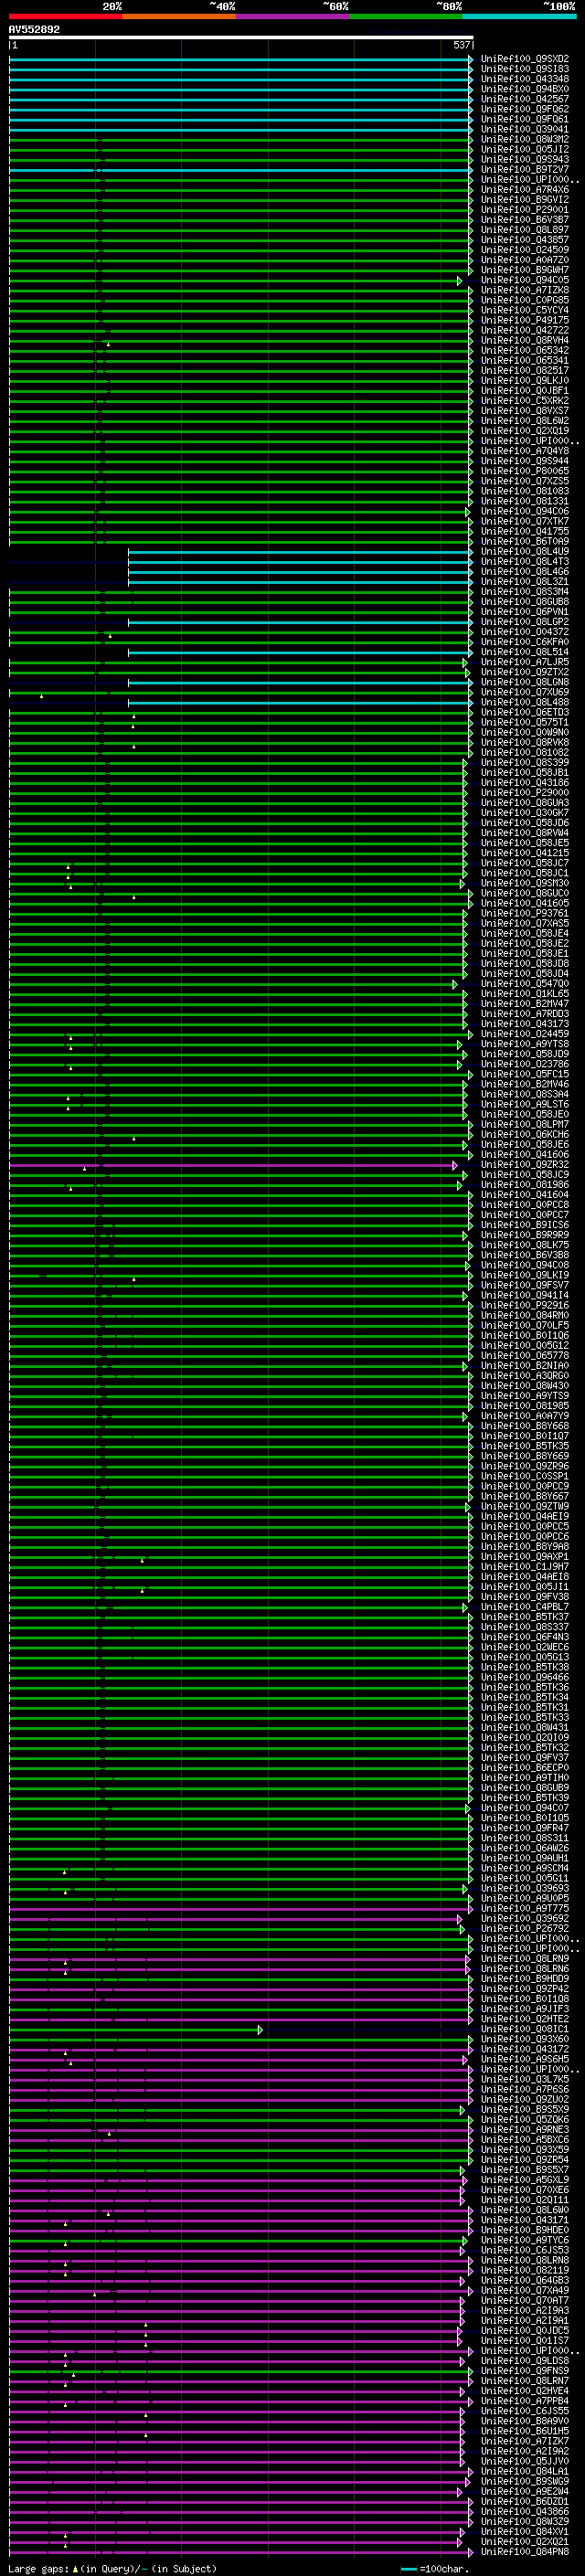This screenshot has height=2576, width=585.
Task: Select the UniRef100_Q575T1 label
Action: pos(525,722)
